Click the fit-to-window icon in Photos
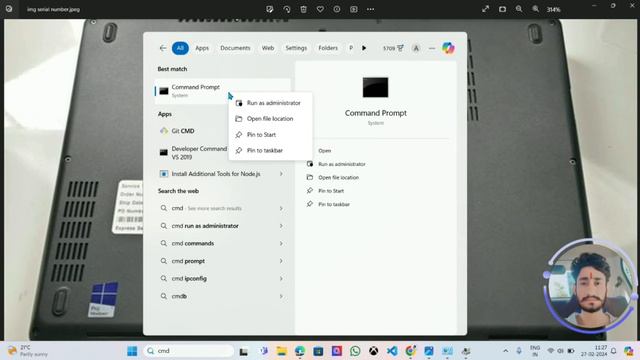This screenshot has height=360, width=640. click(x=502, y=9)
